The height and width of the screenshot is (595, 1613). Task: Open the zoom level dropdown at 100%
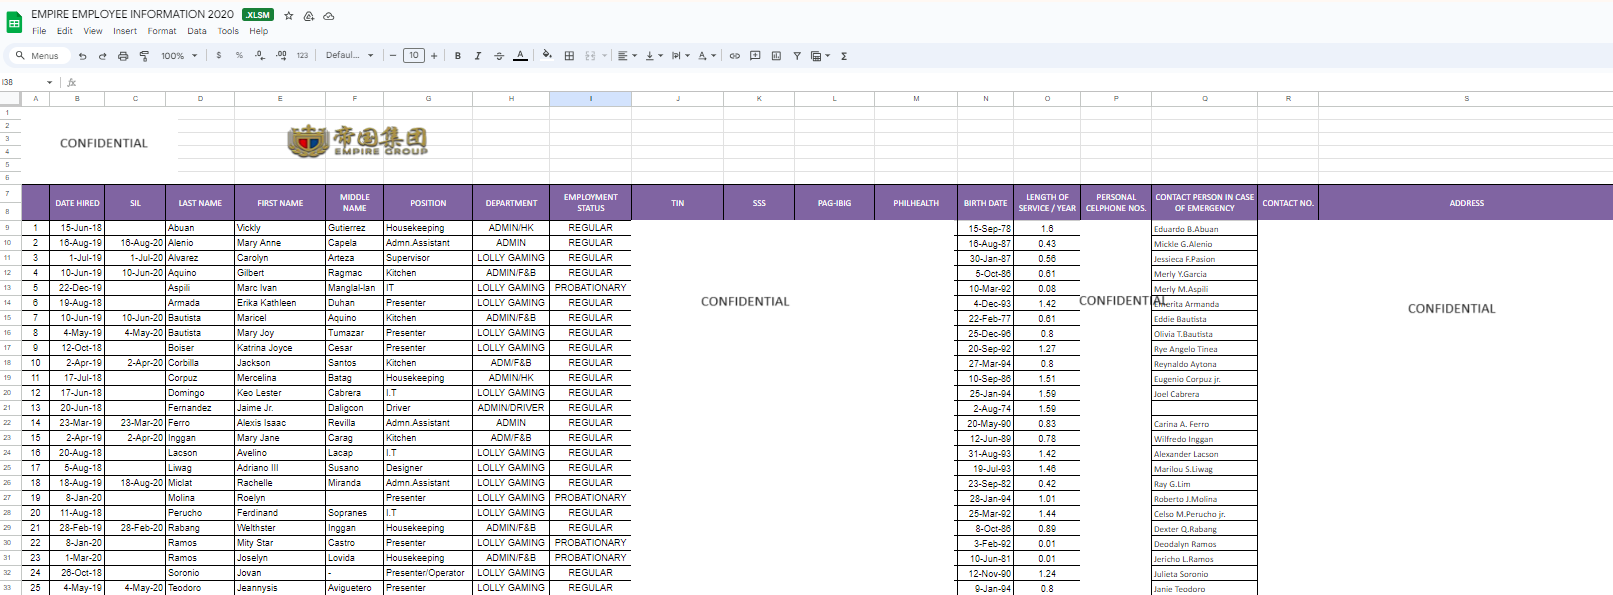(180, 56)
